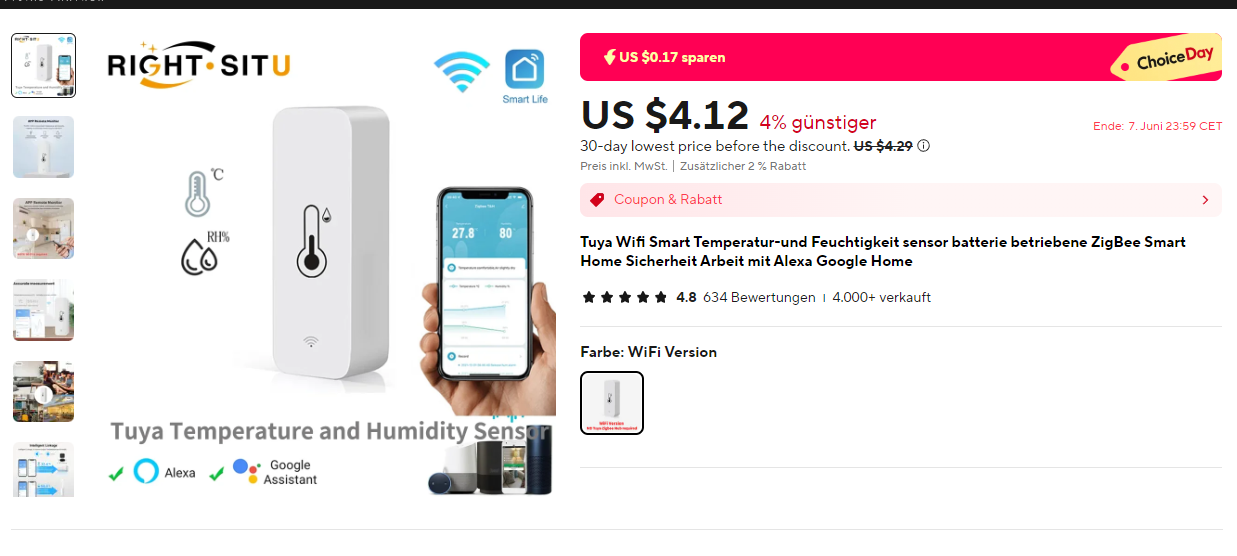Click the US $0.17 sparen banner

tap(900, 57)
